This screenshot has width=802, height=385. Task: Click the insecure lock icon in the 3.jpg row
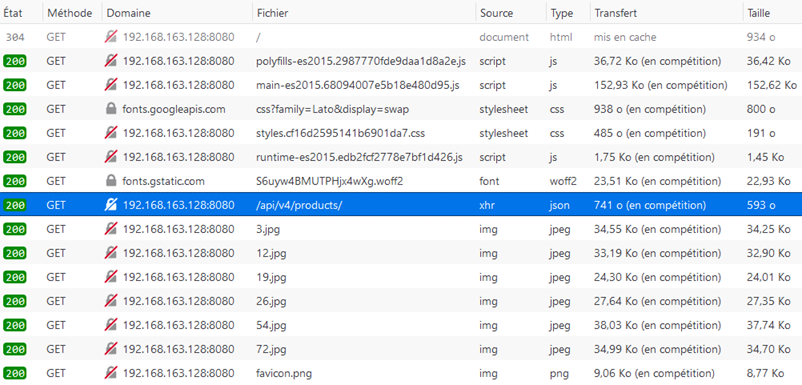[x=111, y=229]
